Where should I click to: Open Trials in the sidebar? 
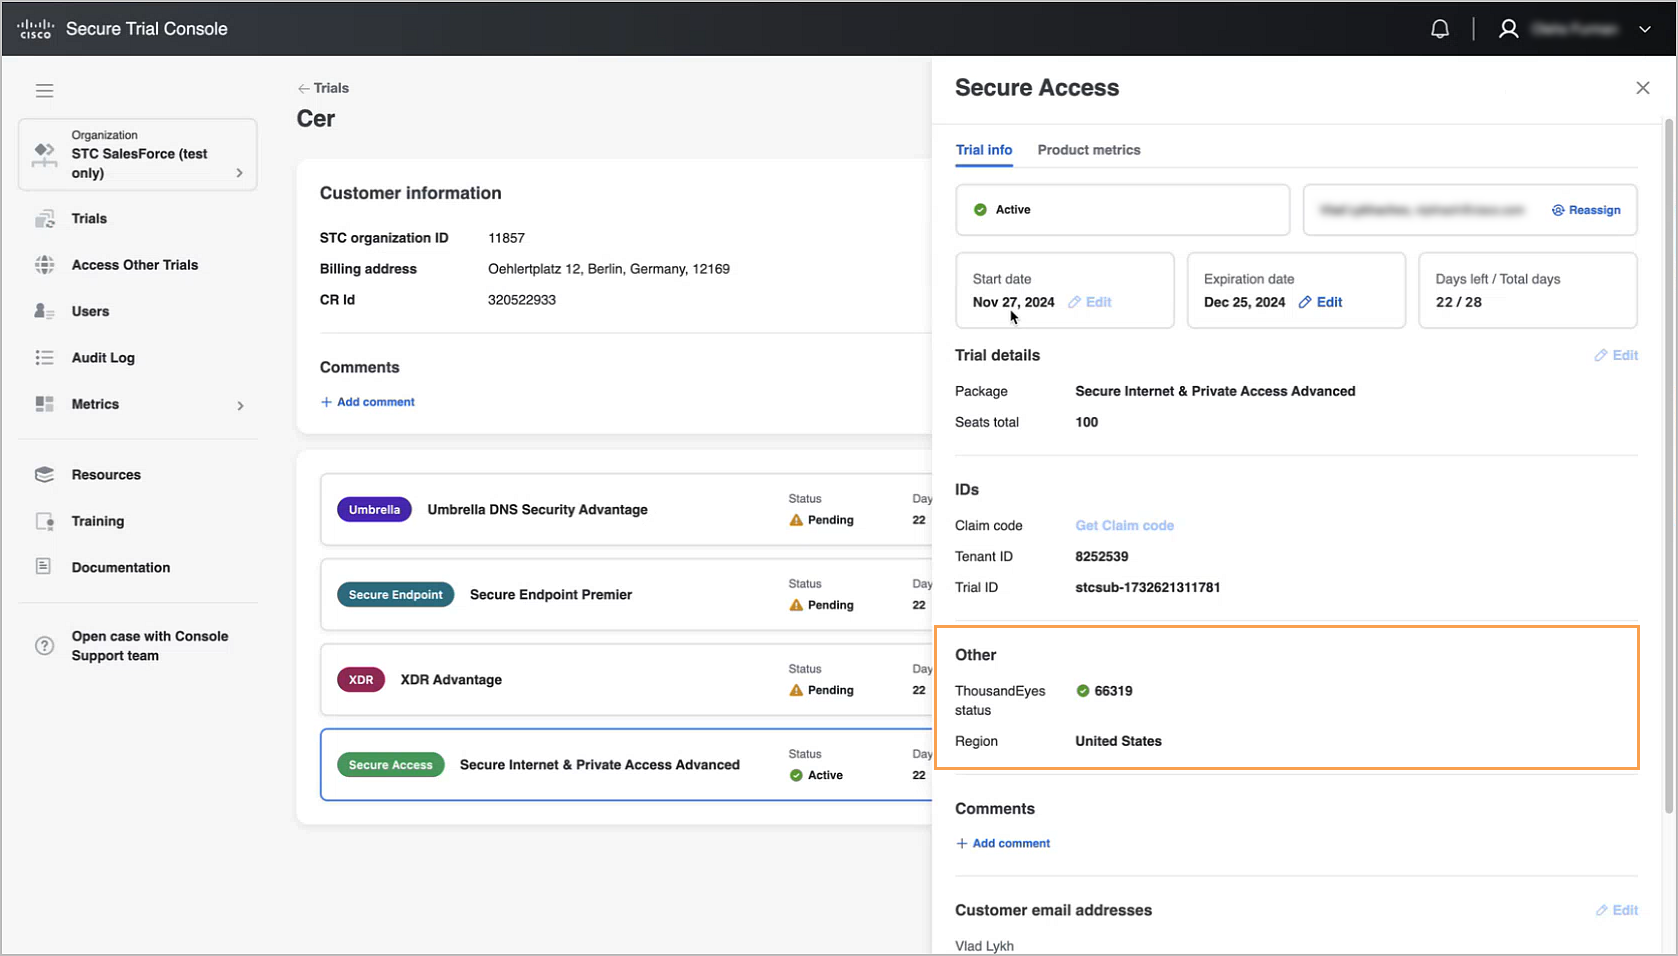coord(89,219)
